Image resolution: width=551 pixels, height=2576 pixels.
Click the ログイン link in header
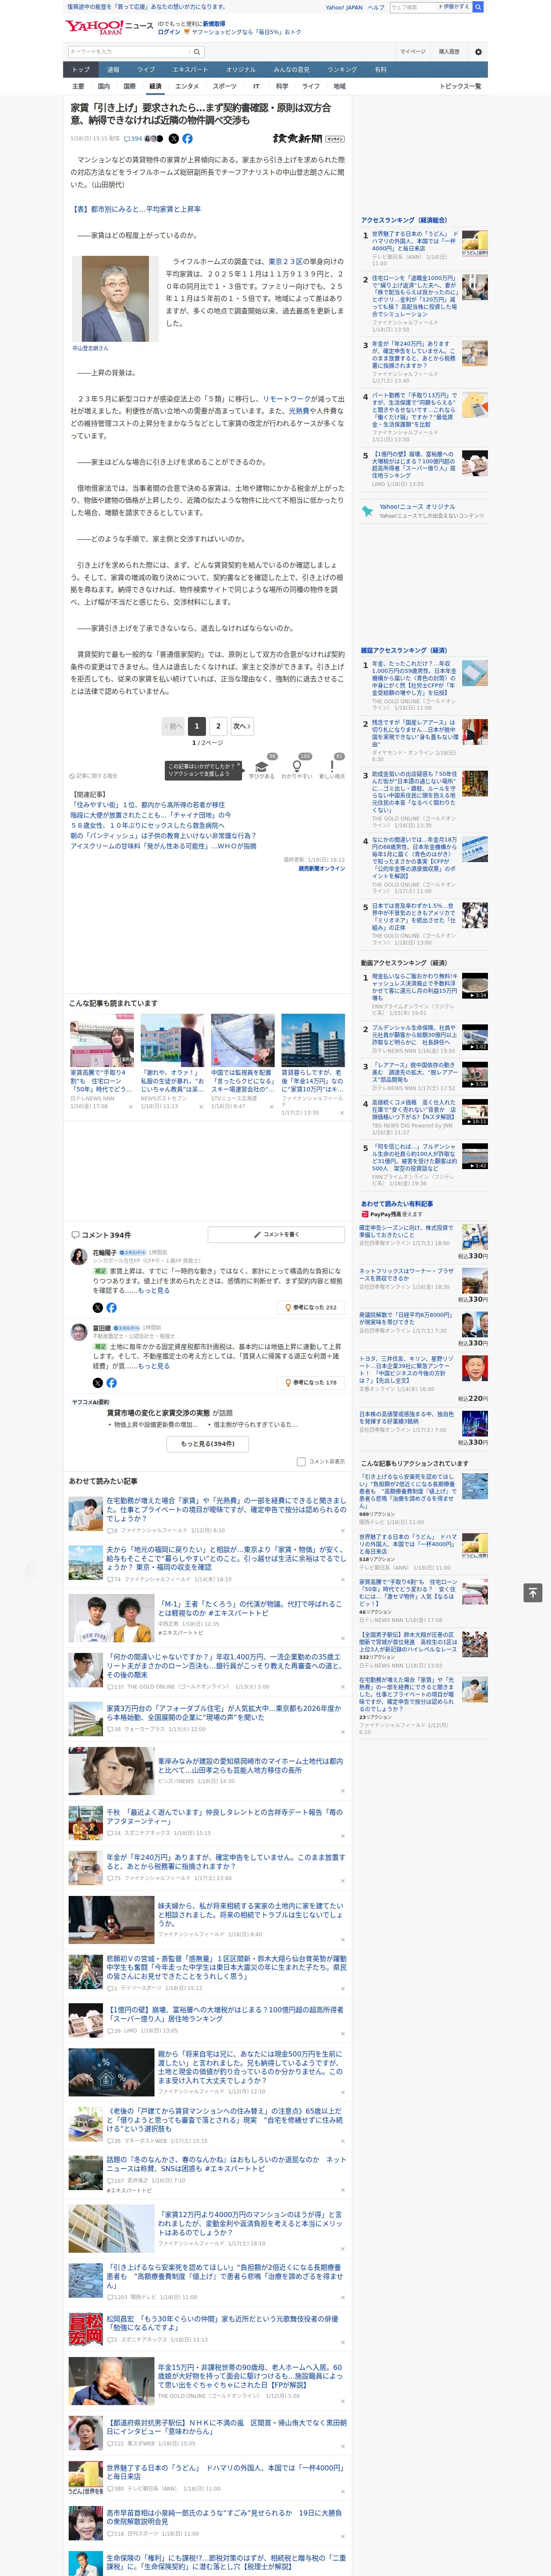tap(169, 32)
